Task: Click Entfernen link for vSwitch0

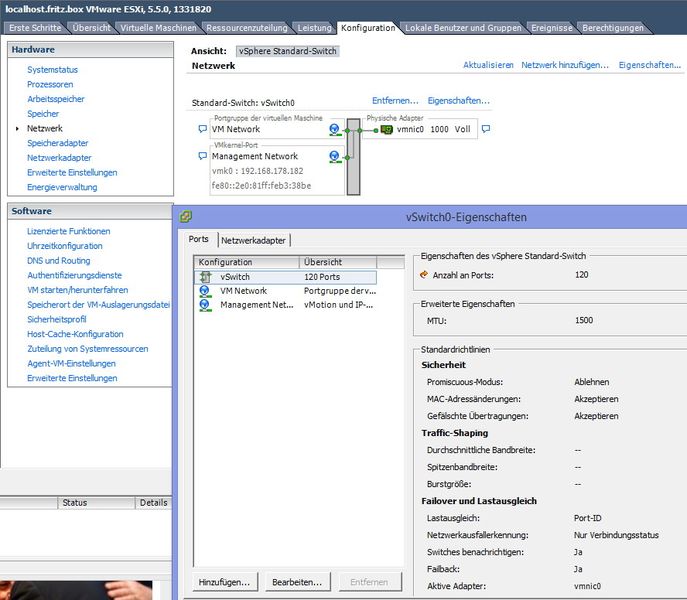Action: pyautogui.click(x=395, y=101)
